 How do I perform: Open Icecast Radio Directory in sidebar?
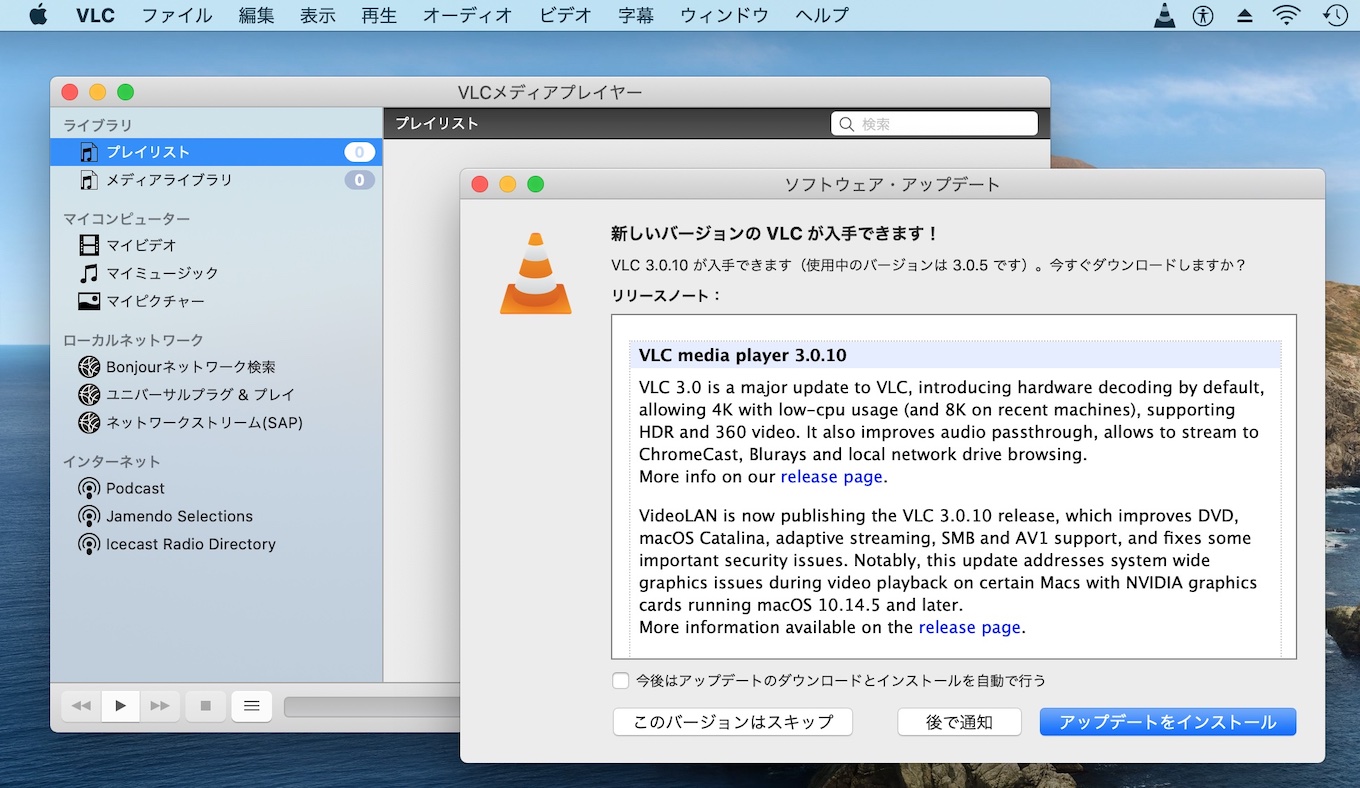point(216,544)
